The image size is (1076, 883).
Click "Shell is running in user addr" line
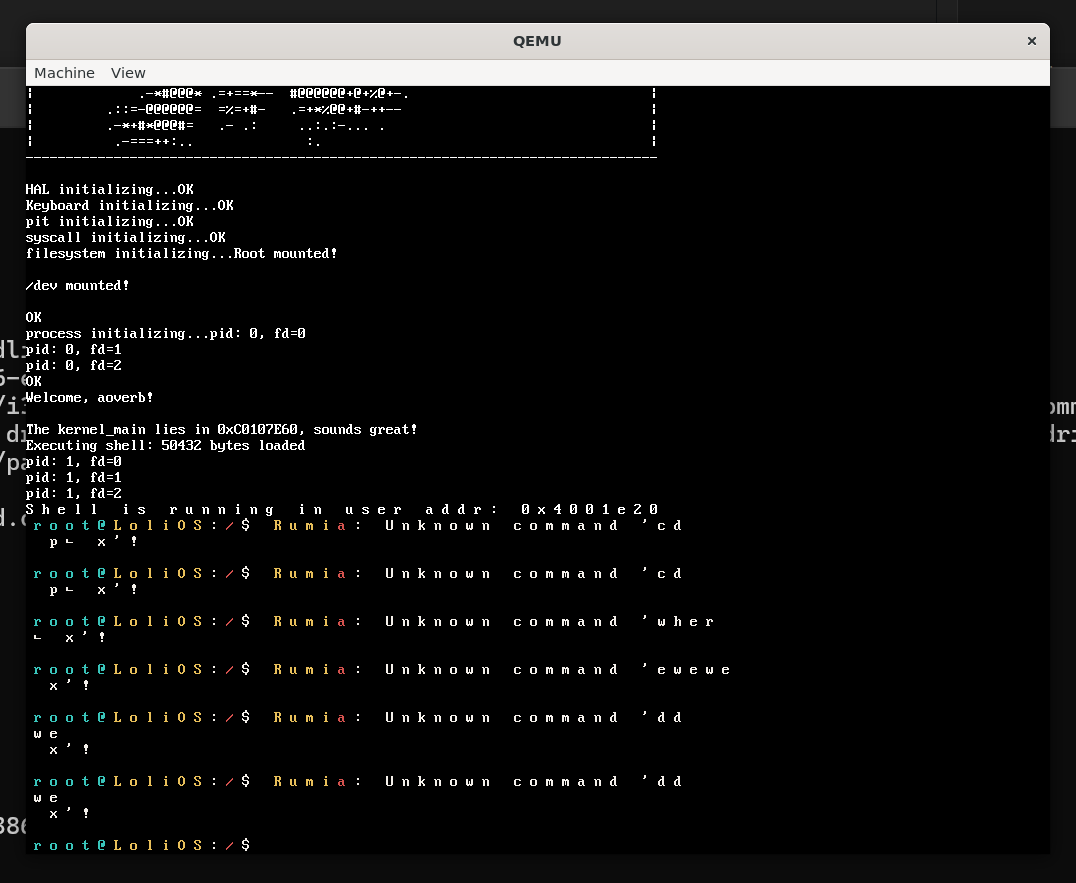342,509
